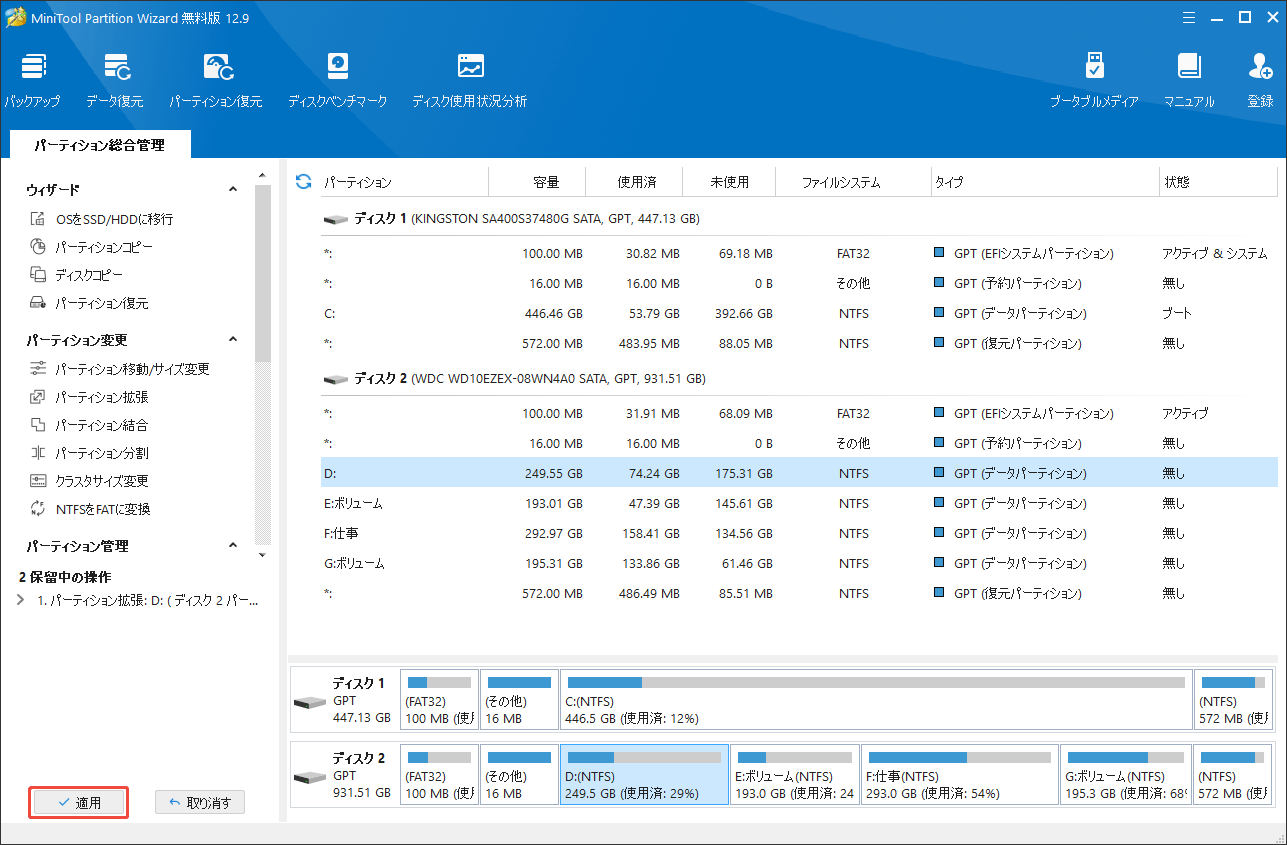Open the マニュアル manual

tap(1189, 80)
